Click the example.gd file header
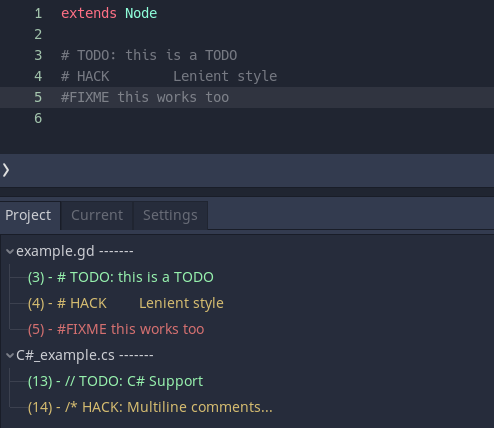This screenshot has width=494, height=428. [75, 251]
